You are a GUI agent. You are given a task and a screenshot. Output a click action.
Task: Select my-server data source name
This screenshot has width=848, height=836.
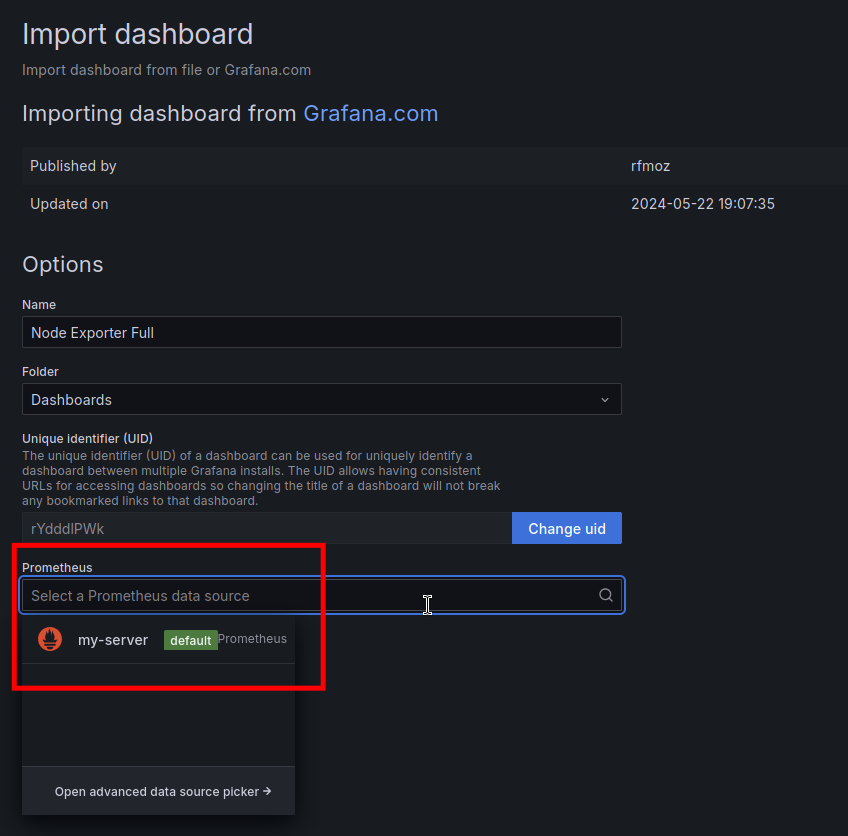(113, 640)
